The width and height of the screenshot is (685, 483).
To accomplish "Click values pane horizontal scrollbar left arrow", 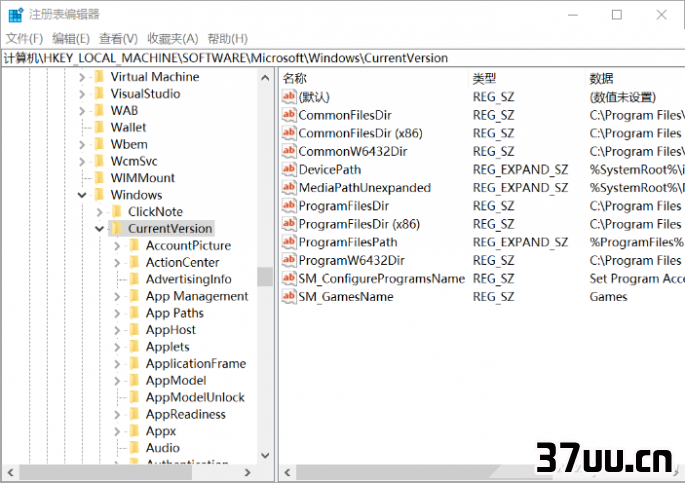I will click(x=287, y=472).
